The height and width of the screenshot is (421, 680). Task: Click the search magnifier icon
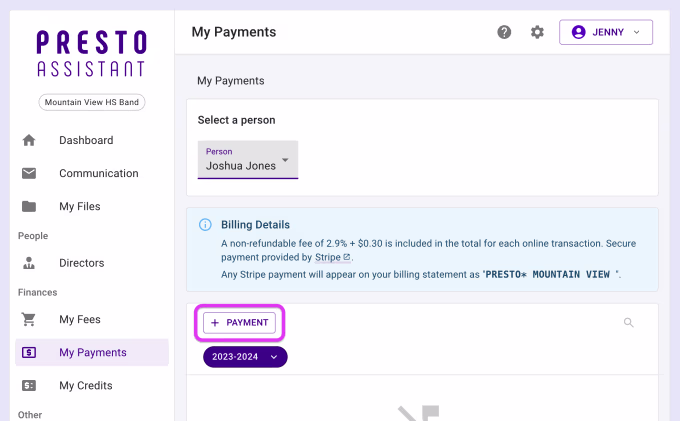coord(629,323)
